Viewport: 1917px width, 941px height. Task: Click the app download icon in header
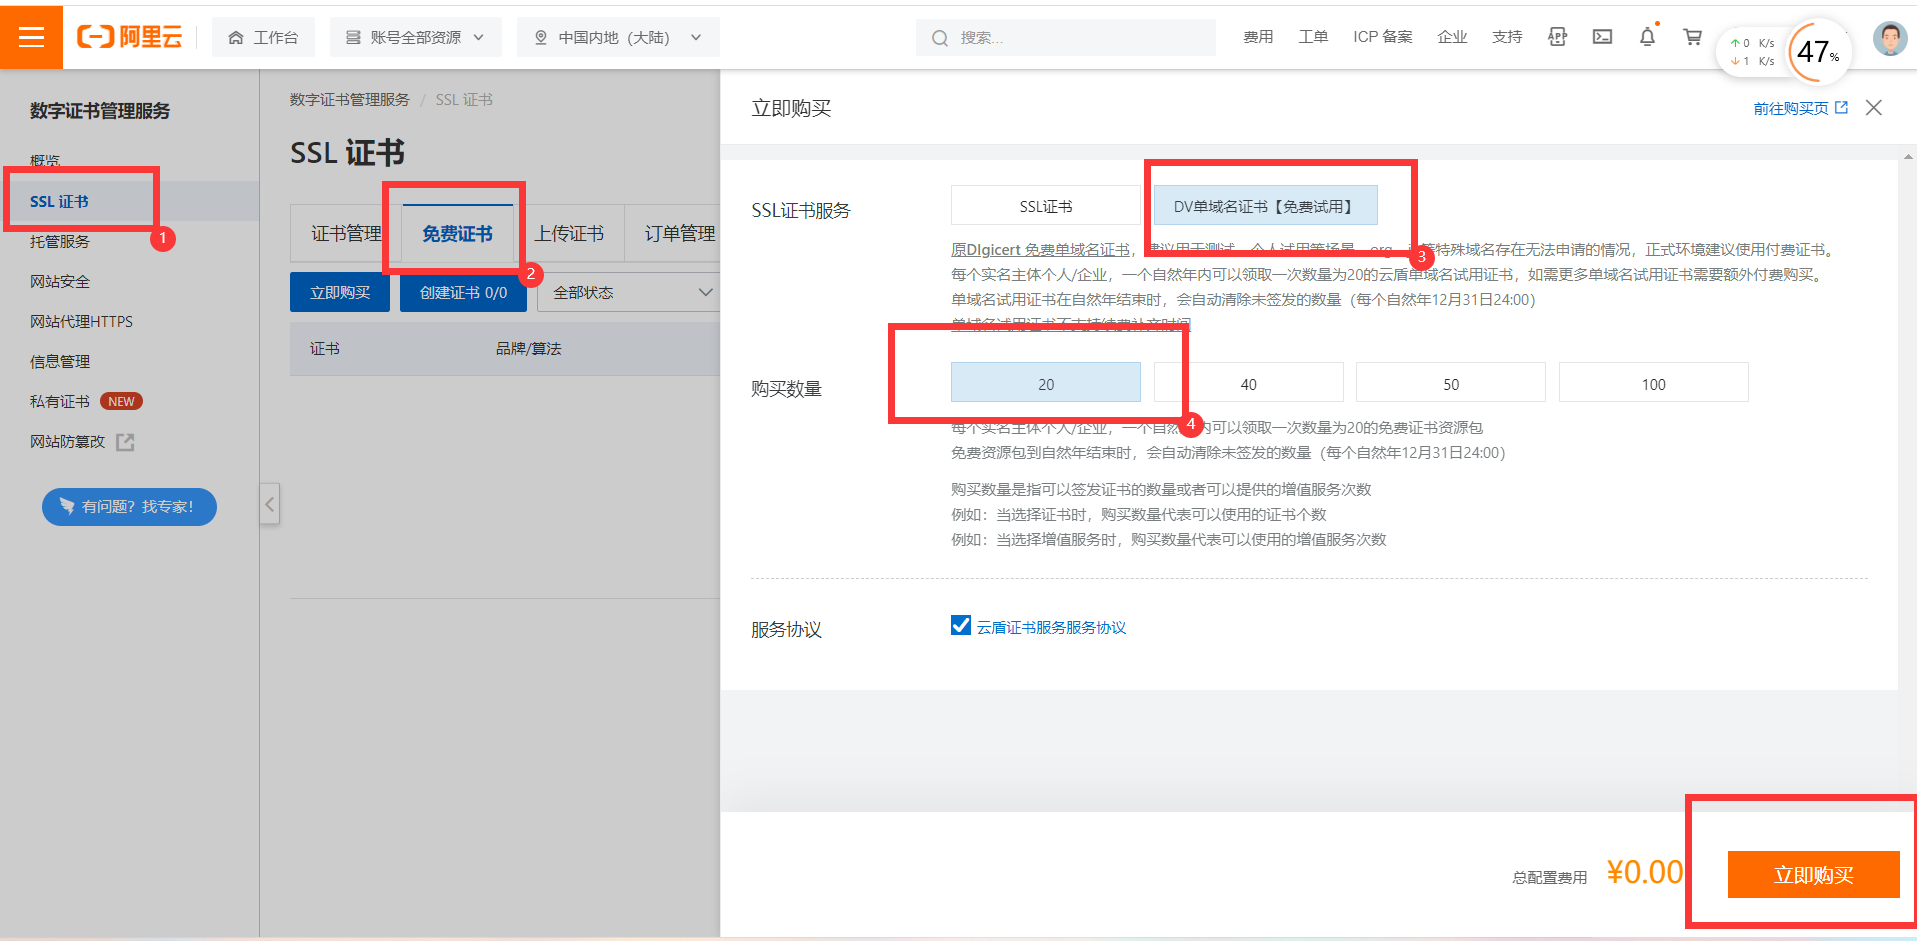tap(1557, 37)
